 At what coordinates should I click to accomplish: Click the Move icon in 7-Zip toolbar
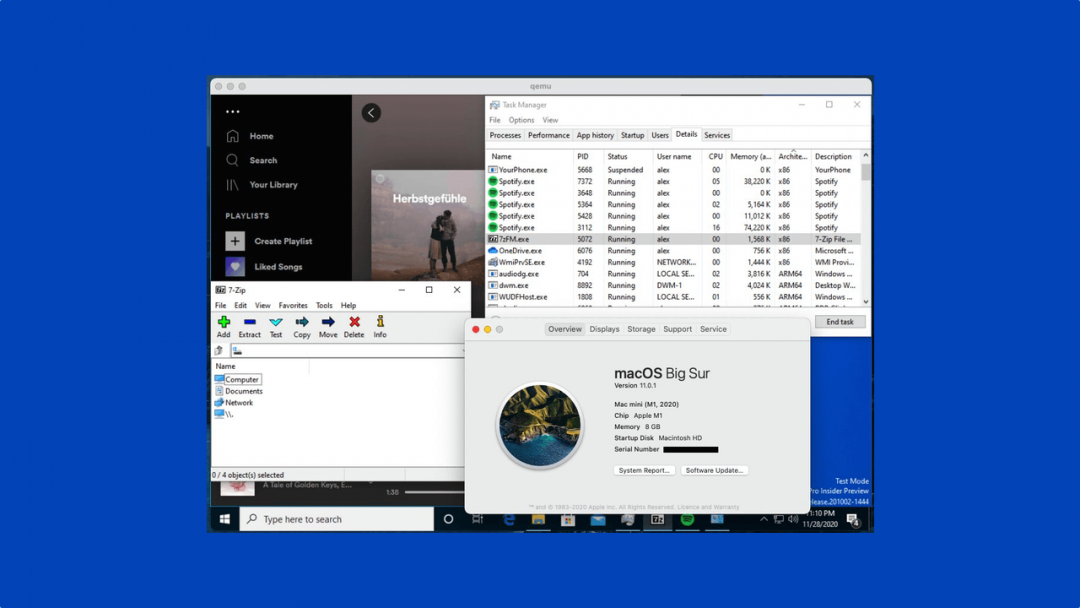click(328, 322)
